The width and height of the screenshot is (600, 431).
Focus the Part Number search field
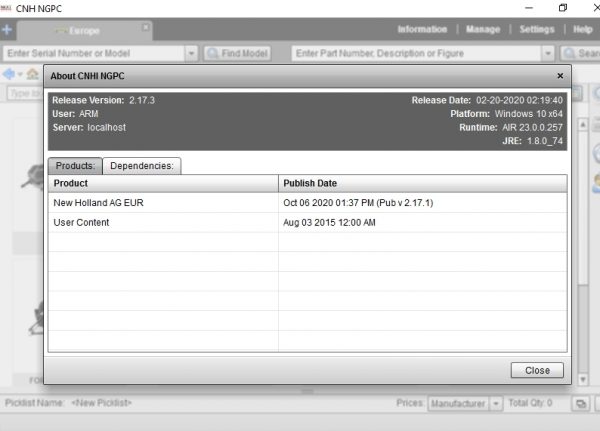[x=416, y=53]
